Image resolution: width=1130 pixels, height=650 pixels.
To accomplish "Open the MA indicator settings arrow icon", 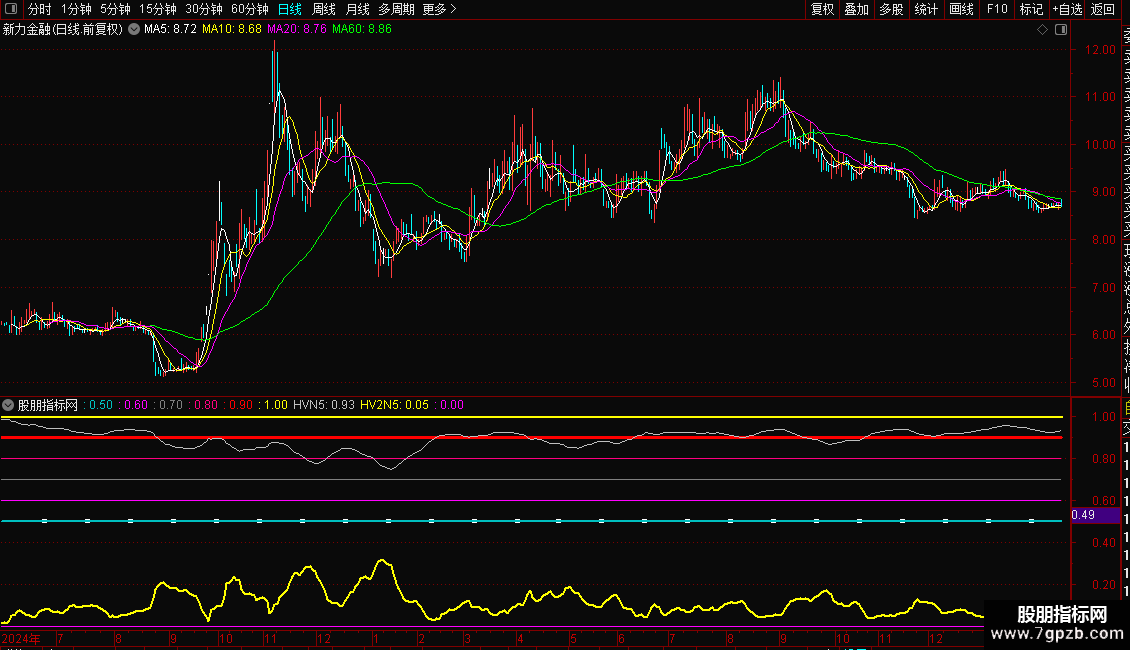I will point(134,30).
